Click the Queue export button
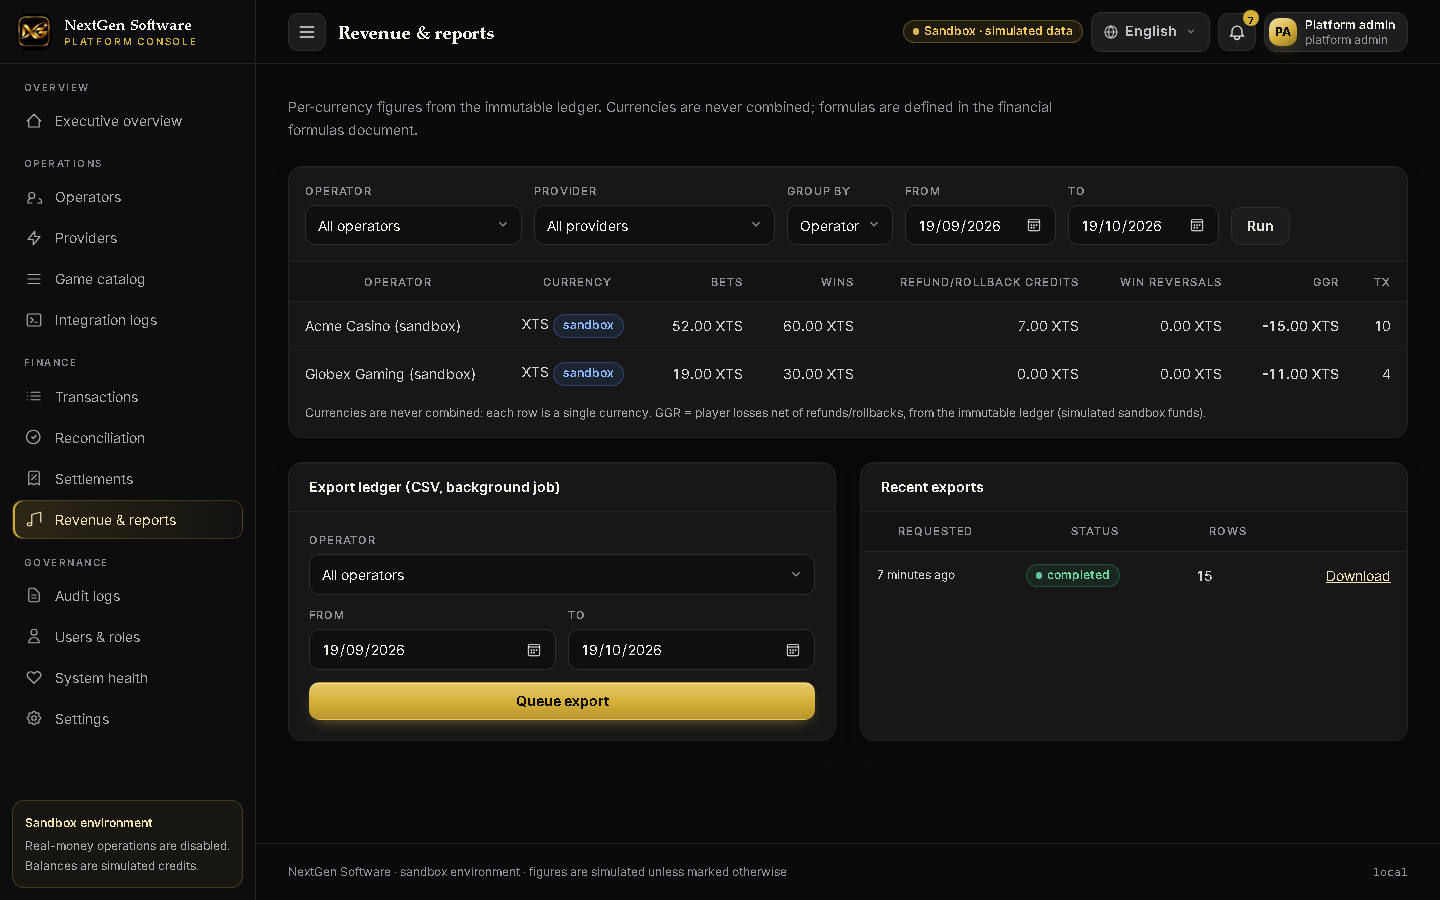Screen dimensions: 1440x900 [x=562, y=701]
